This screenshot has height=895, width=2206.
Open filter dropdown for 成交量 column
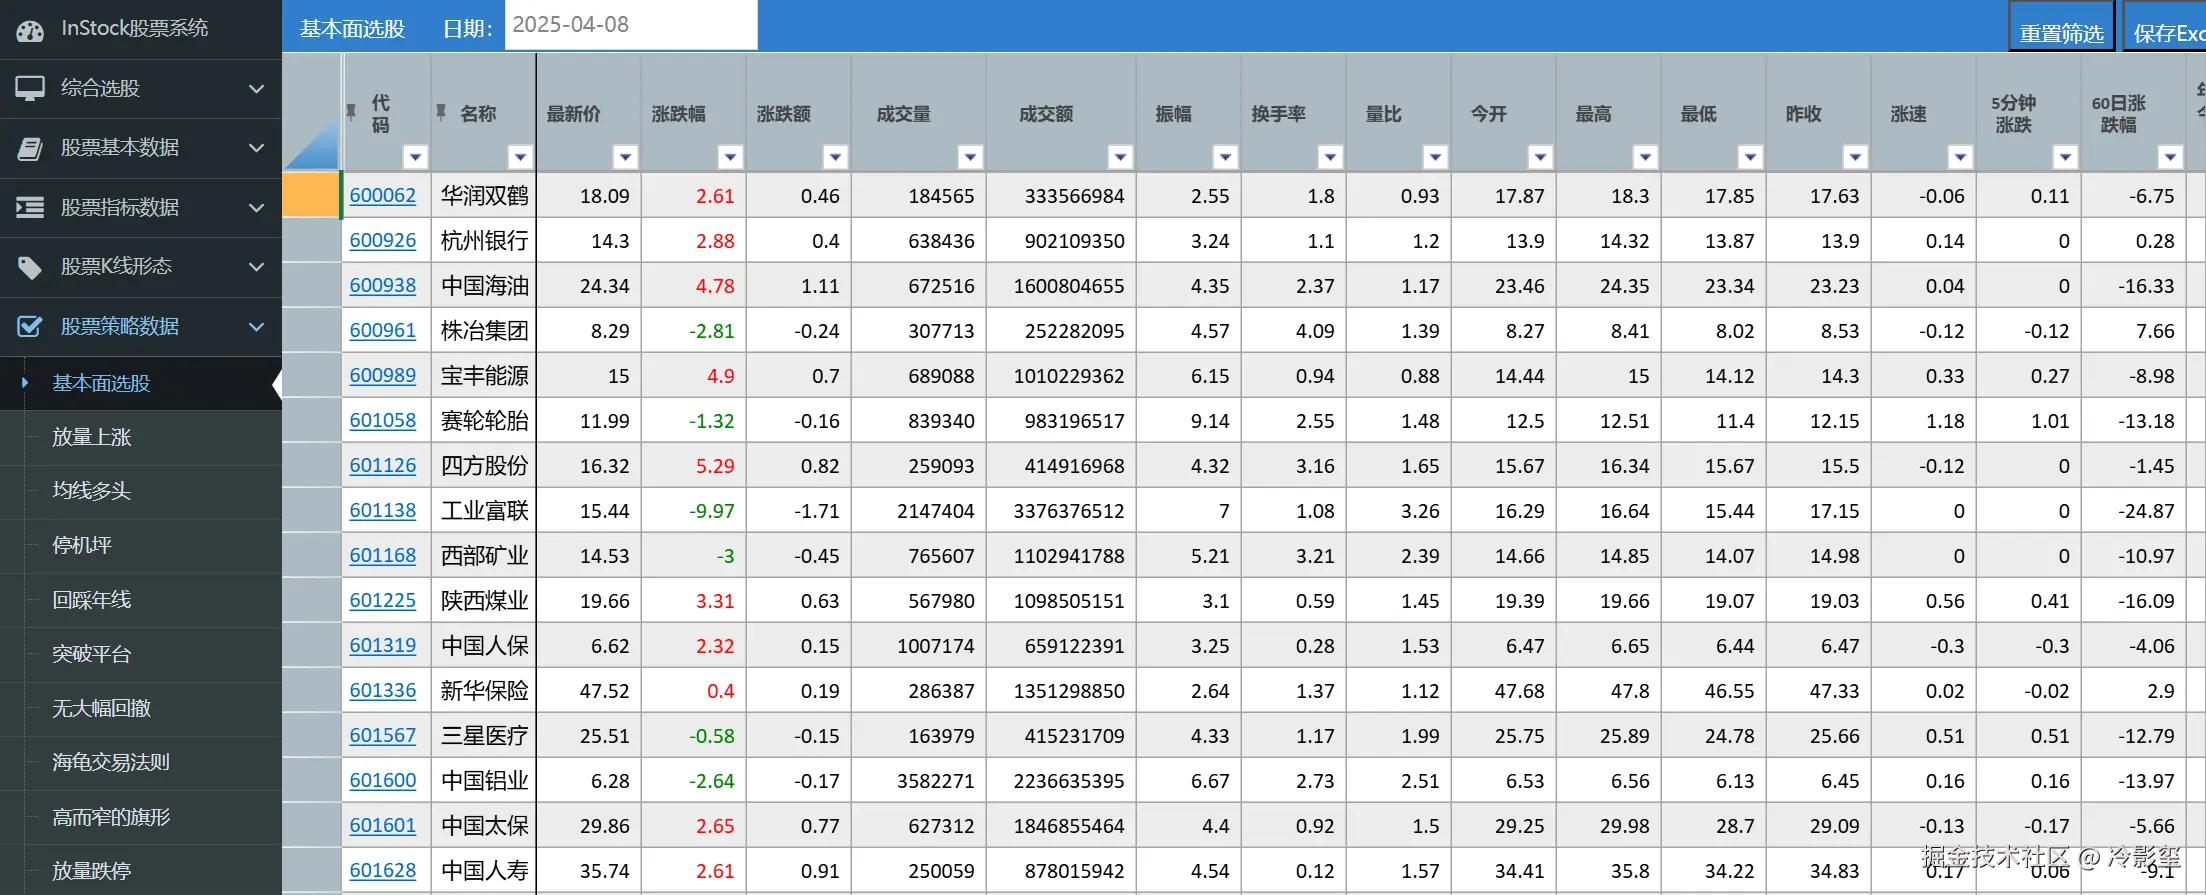click(970, 157)
